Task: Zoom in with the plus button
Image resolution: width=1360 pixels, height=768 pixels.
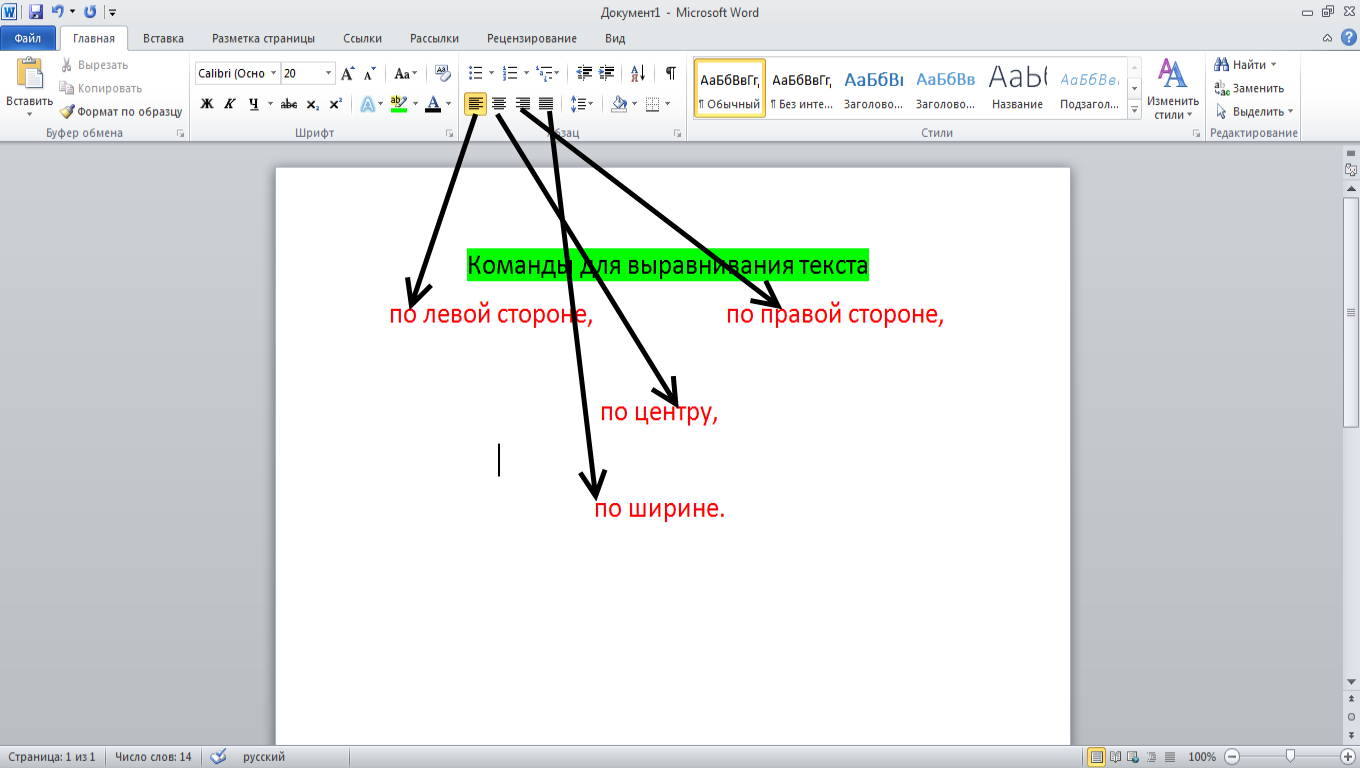Action: pyautogui.click(x=1349, y=757)
